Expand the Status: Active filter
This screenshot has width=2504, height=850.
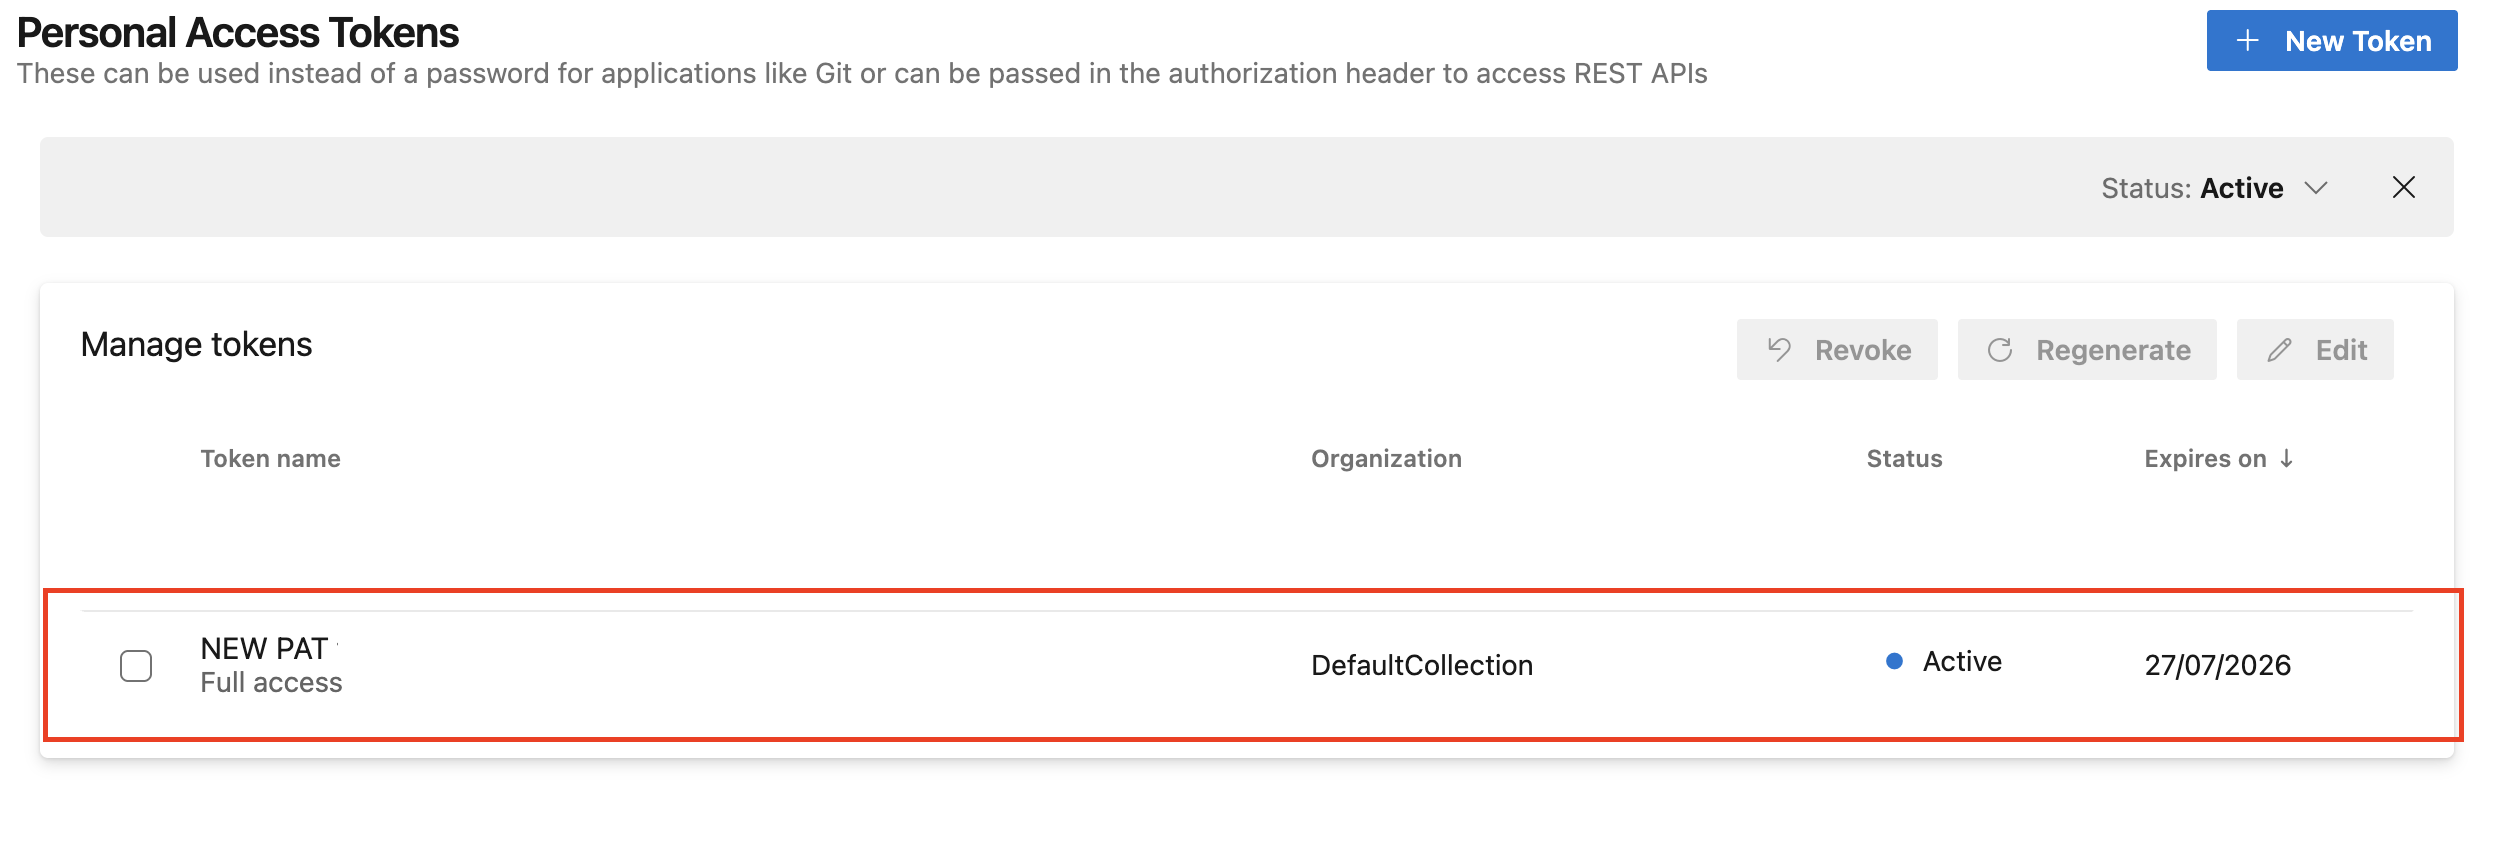tap(2215, 188)
